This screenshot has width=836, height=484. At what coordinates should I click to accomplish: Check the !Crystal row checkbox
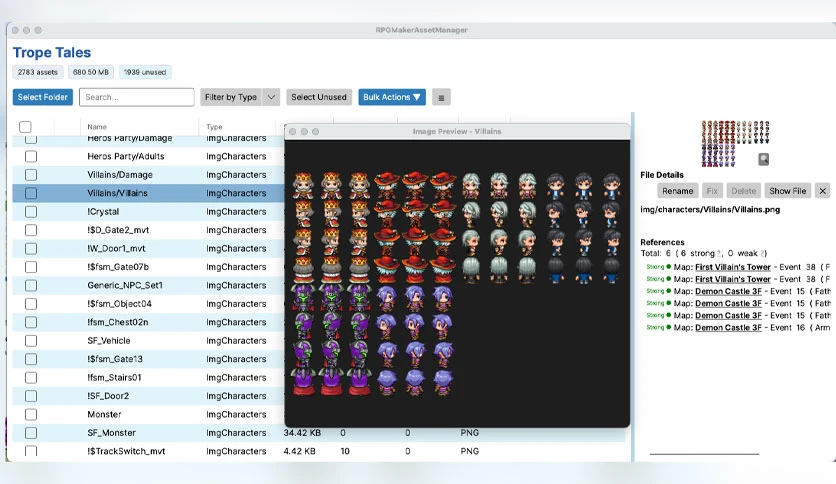click(31, 212)
